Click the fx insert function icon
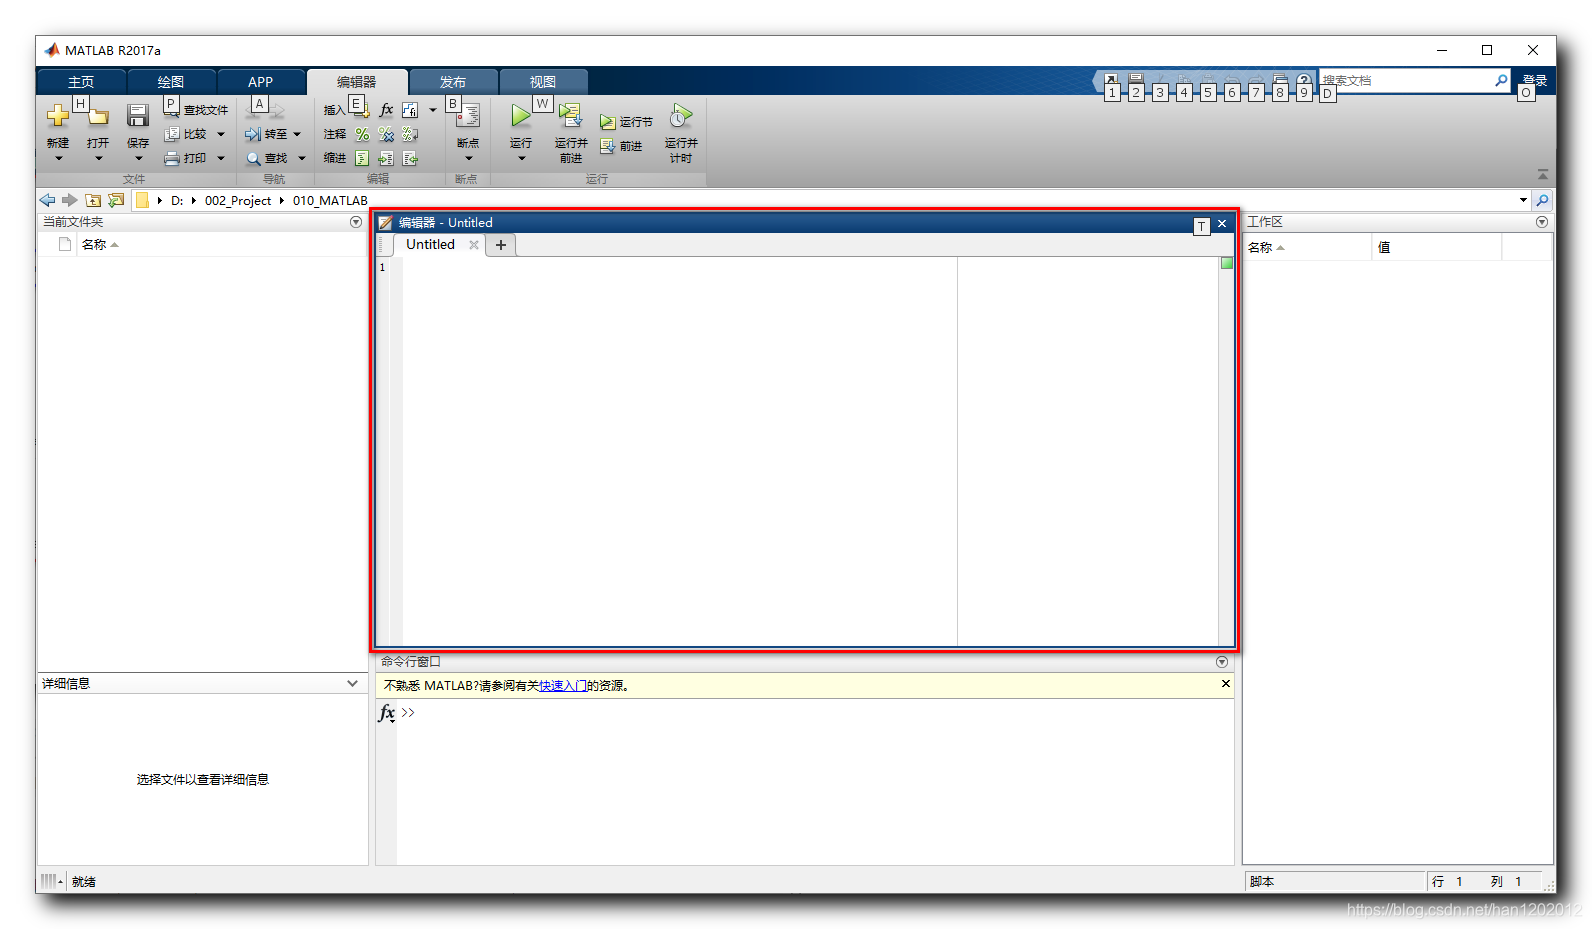The width and height of the screenshot is (1592, 929). (x=387, y=110)
